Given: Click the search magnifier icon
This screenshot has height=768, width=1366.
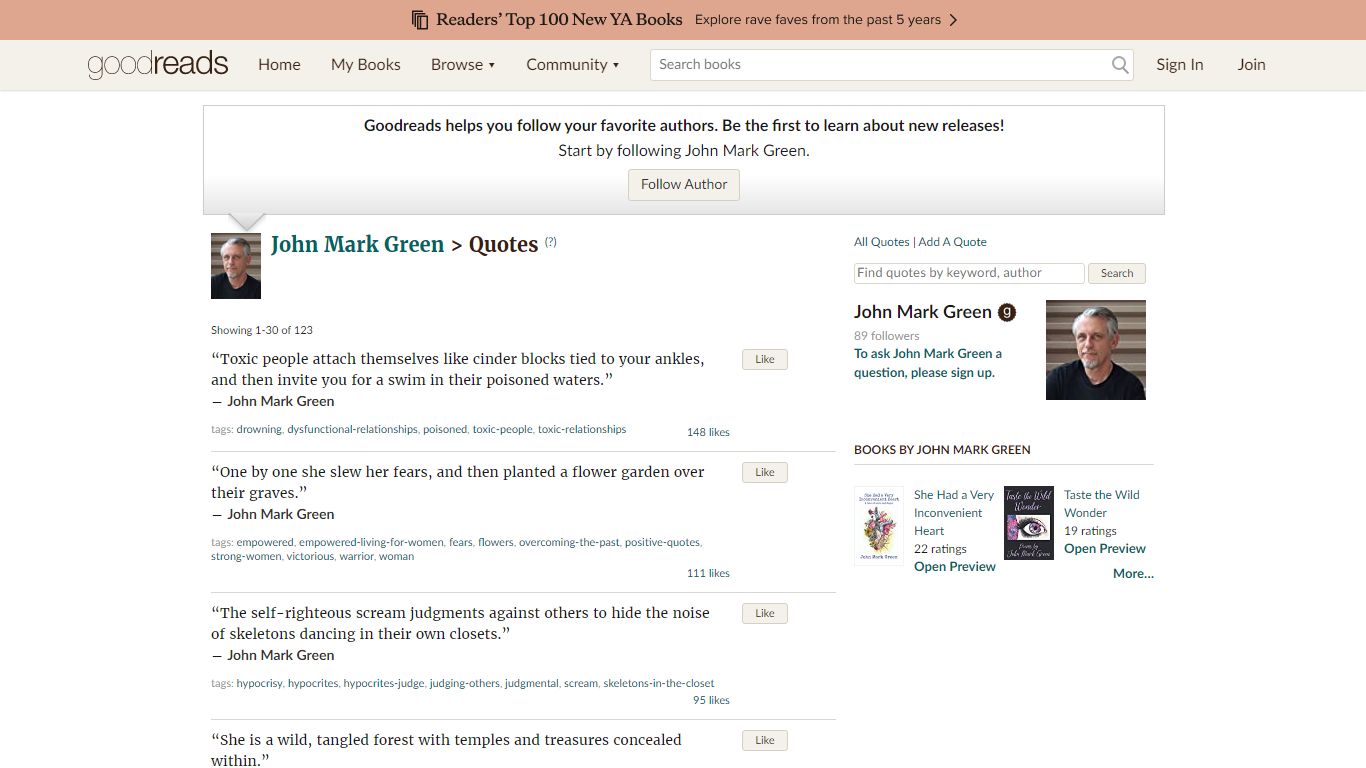Looking at the screenshot, I should point(1120,65).
